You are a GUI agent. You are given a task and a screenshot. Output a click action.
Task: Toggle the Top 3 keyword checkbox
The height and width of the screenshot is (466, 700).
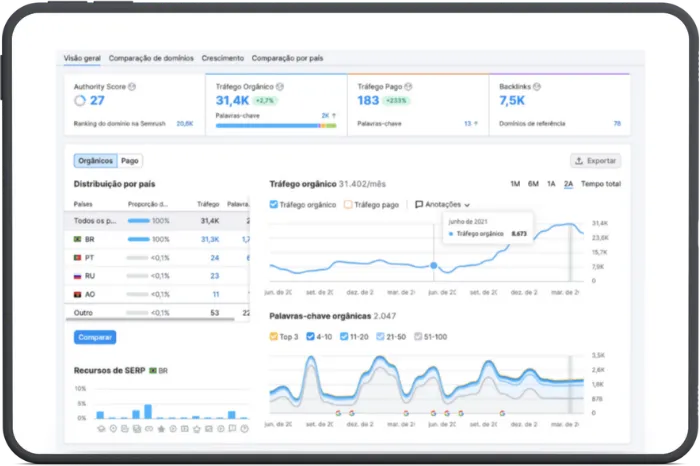(x=274, y=337)
